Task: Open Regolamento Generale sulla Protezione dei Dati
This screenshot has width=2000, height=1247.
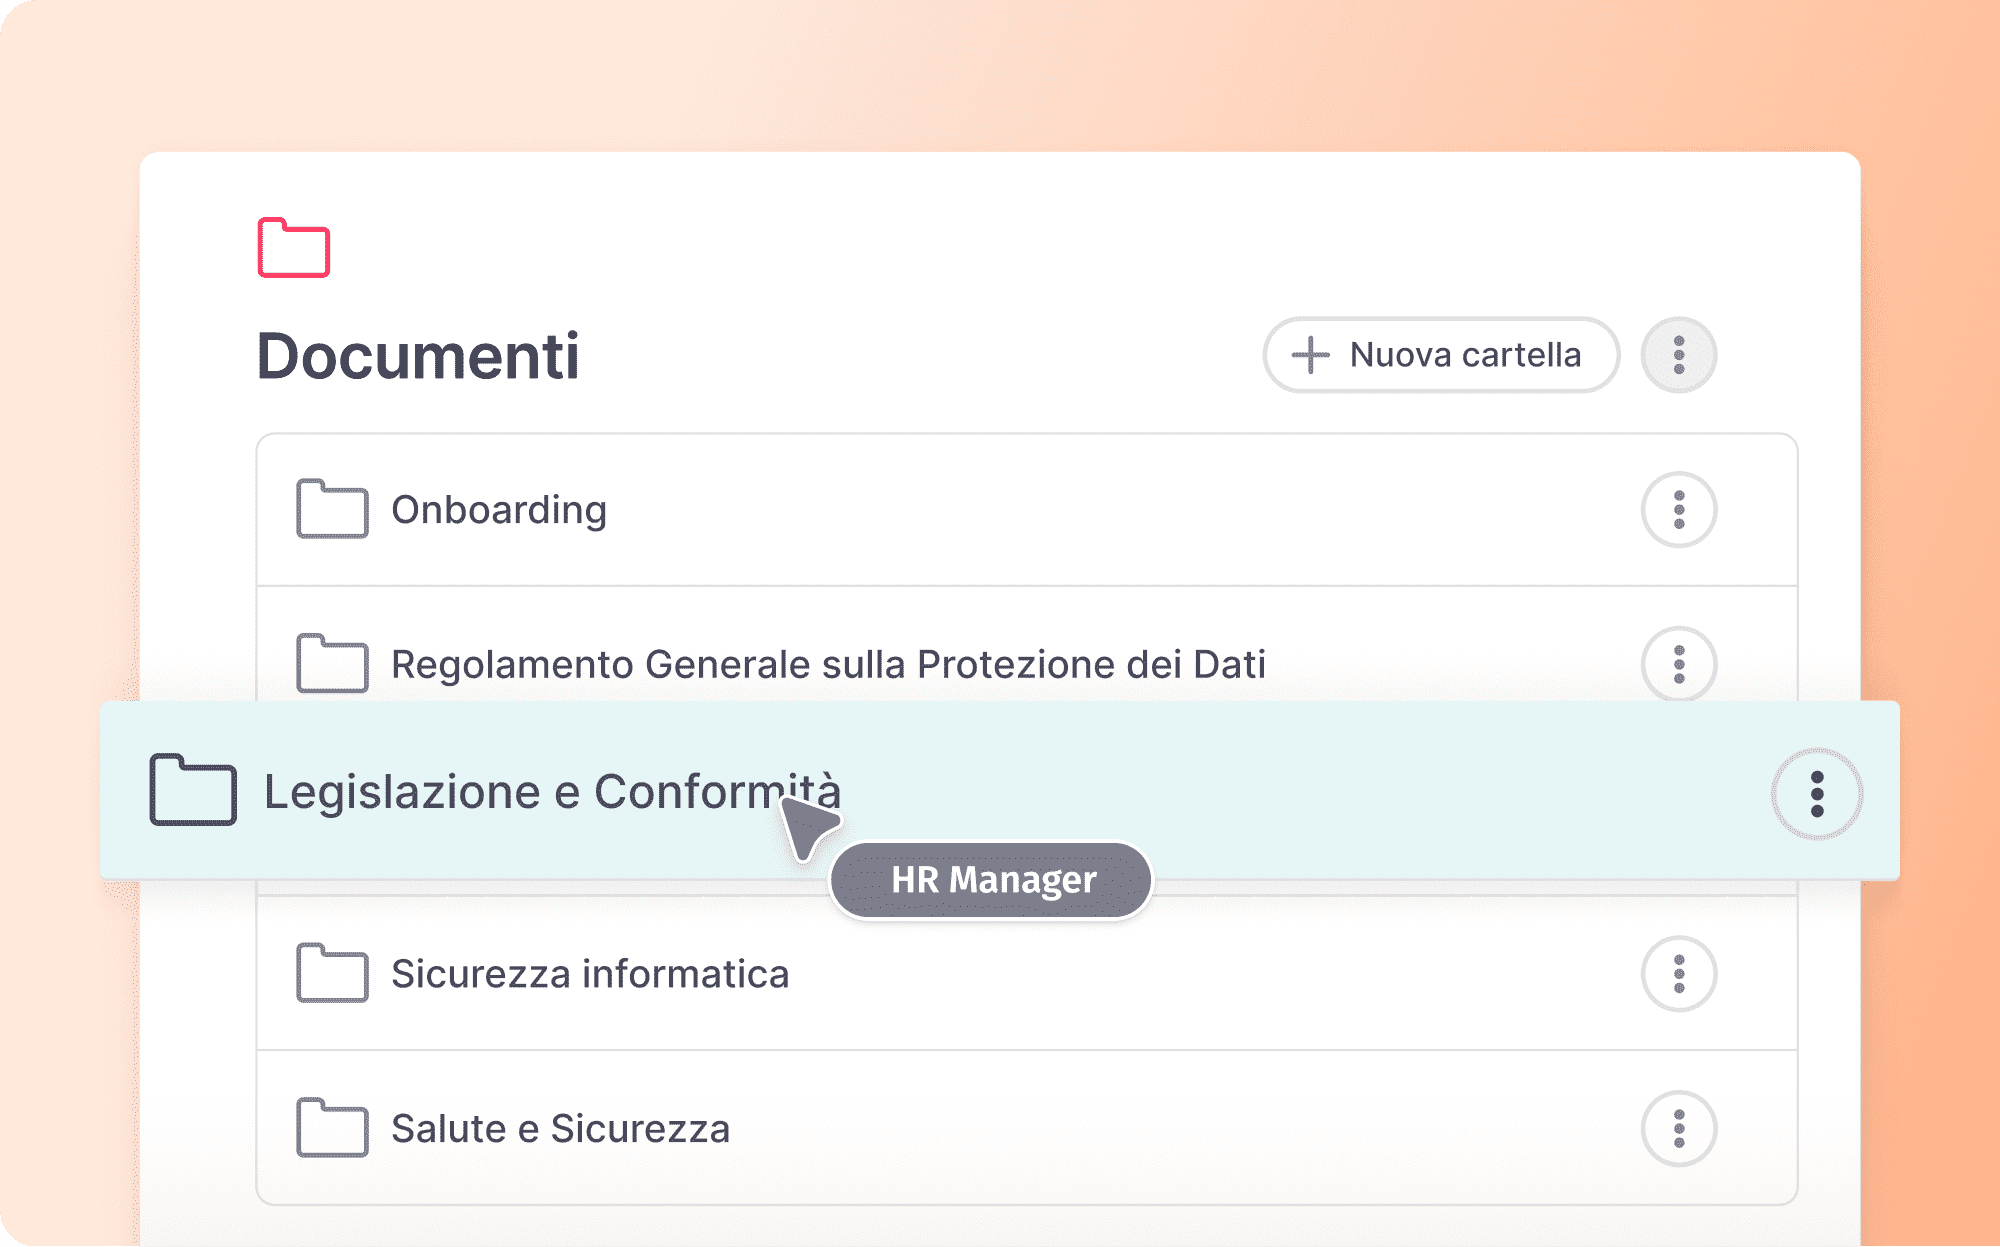Action: coord(828,664)
